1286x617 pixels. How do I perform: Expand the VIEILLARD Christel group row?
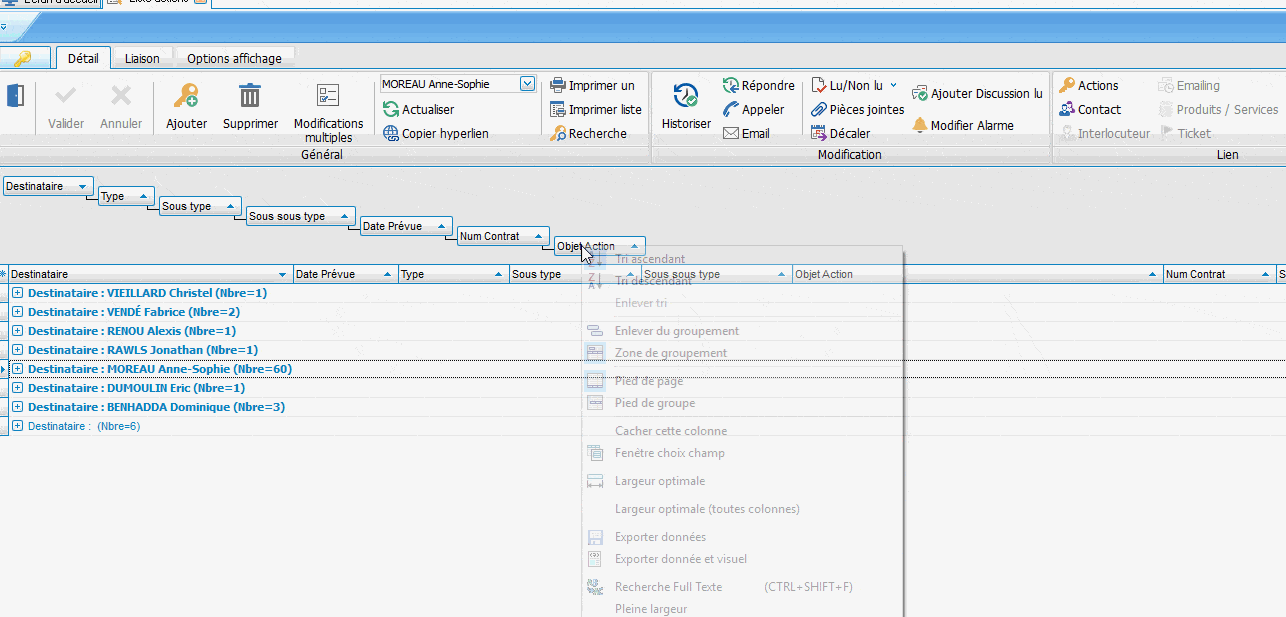[x=17, y=294]
